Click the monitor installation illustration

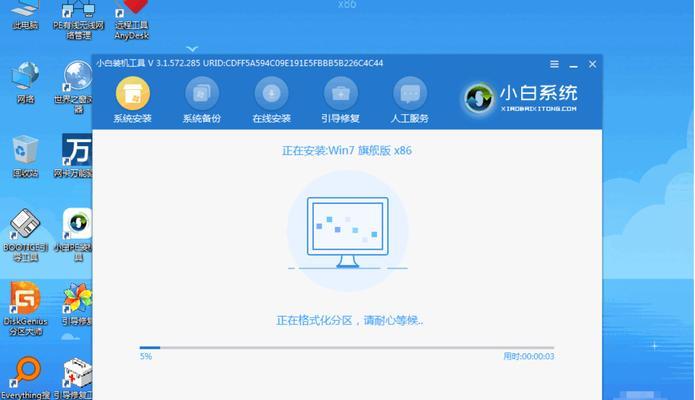pos(348,233)
